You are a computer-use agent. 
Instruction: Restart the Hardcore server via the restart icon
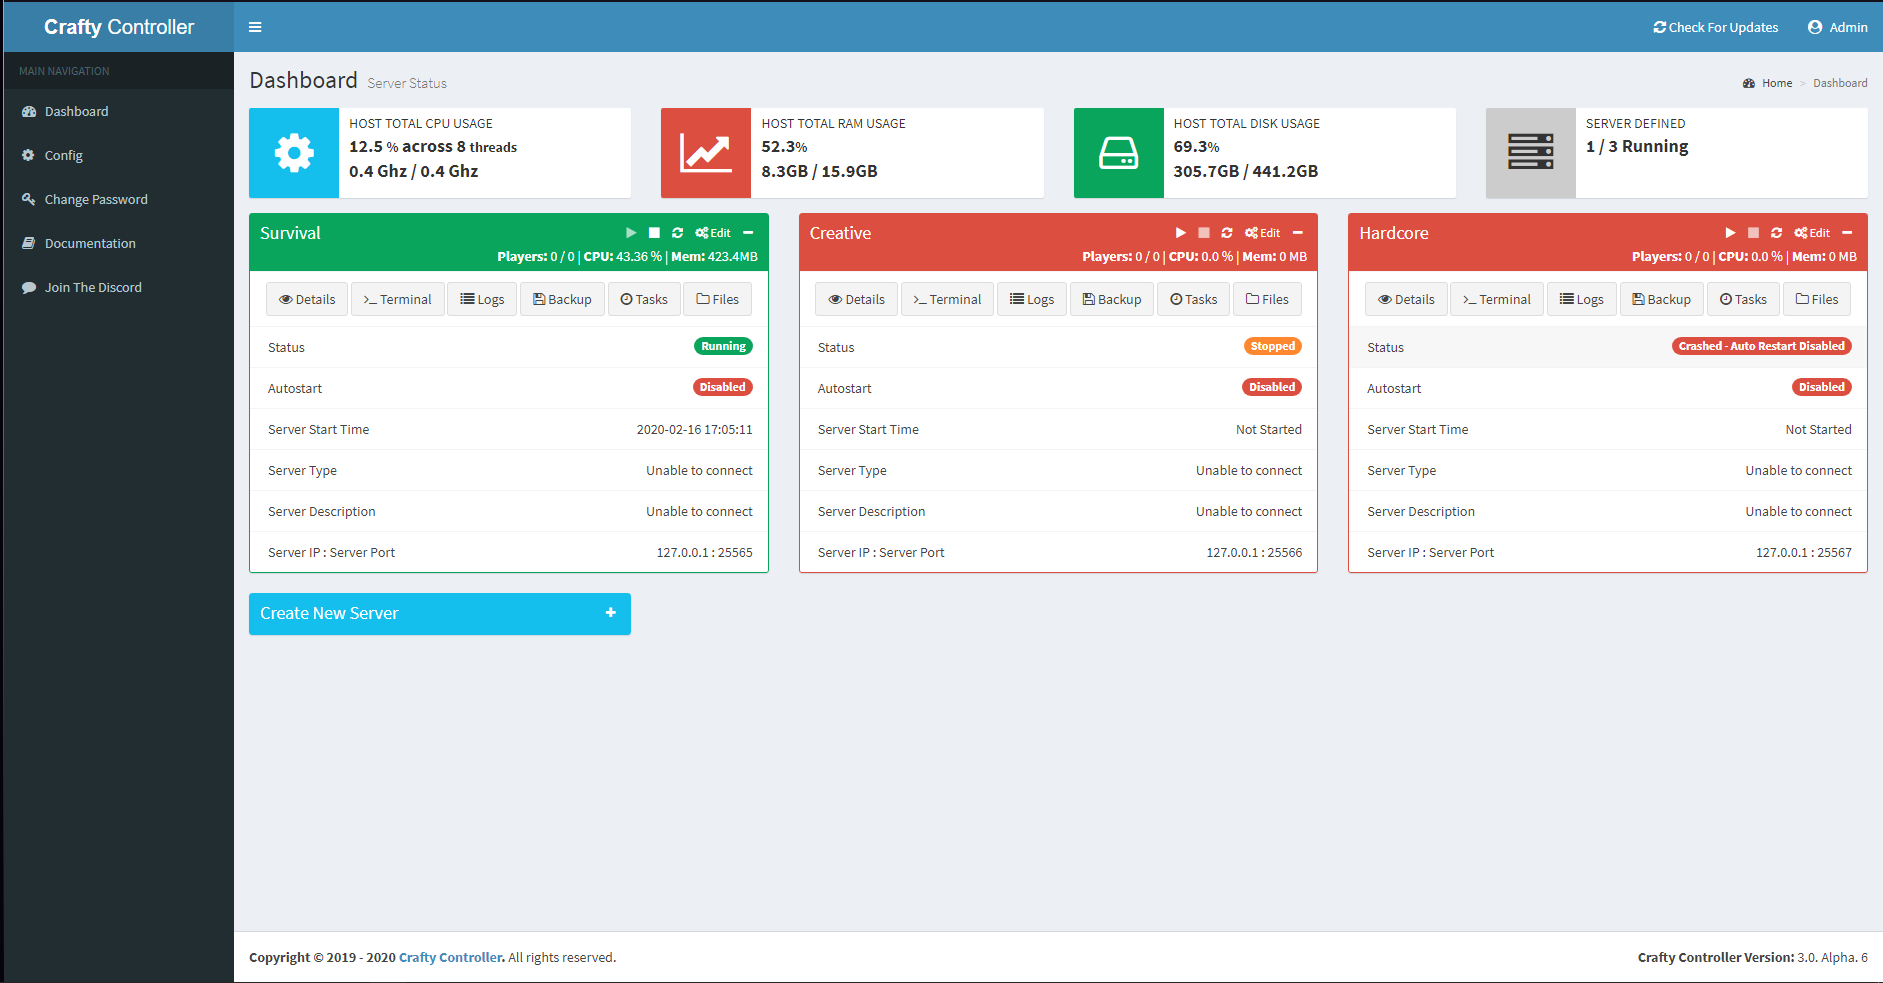click(x=1776, y=232)
